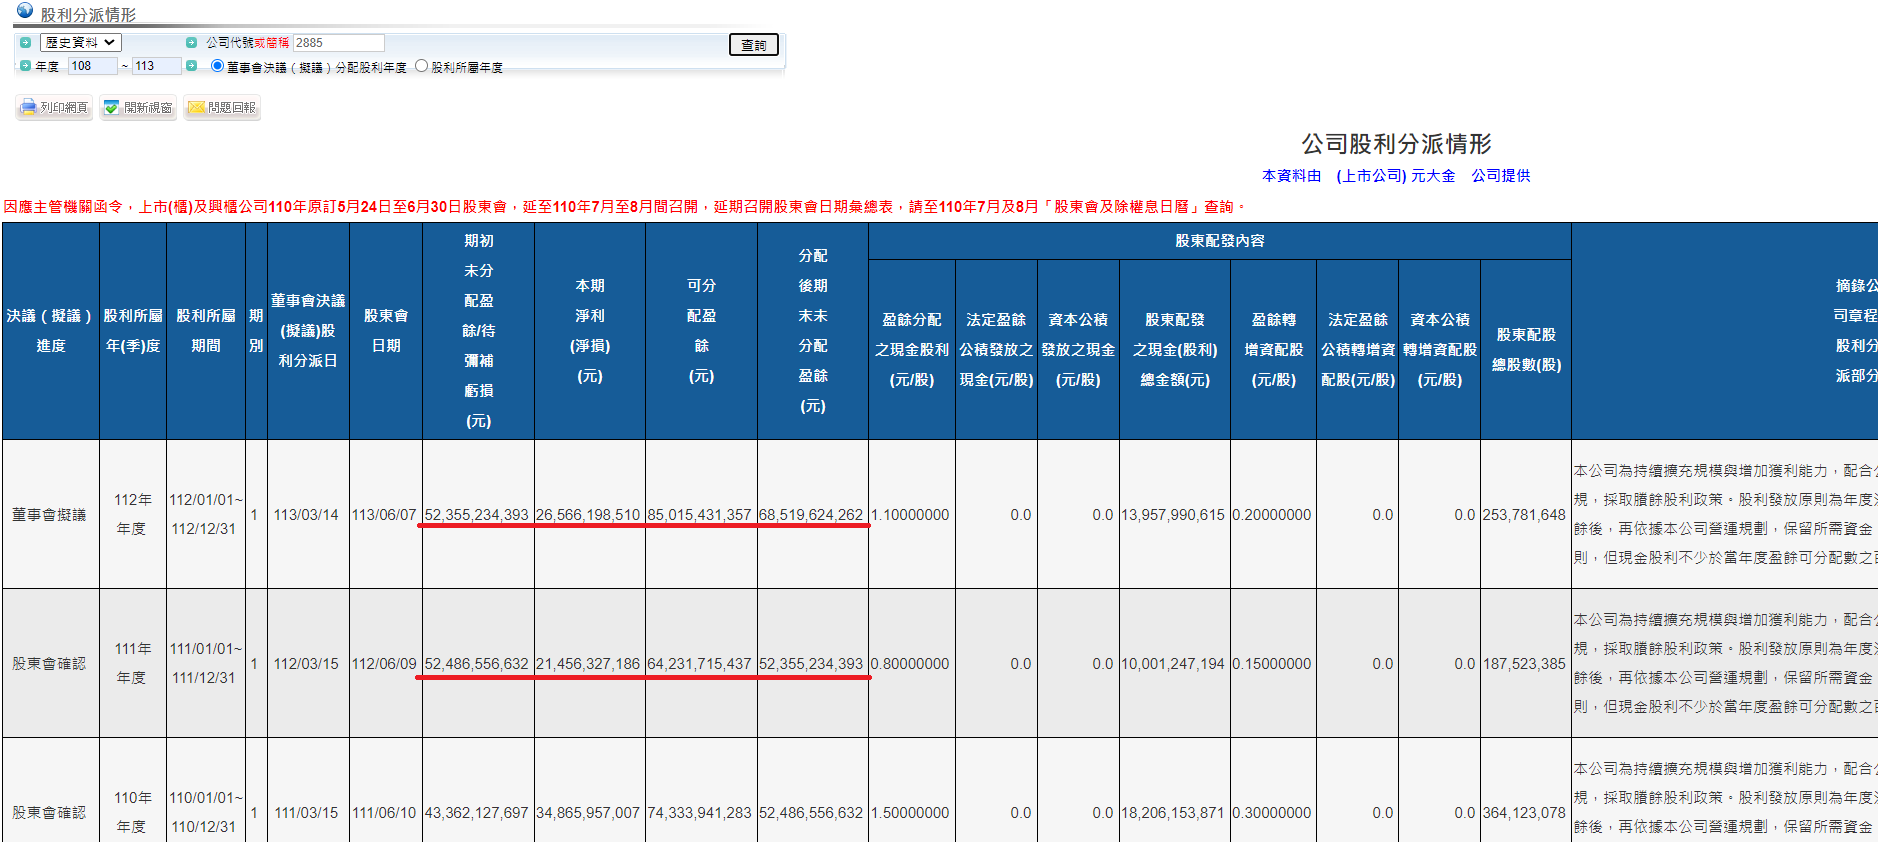Click the printer icon for 列印網頁

click(x=28, y=108)
